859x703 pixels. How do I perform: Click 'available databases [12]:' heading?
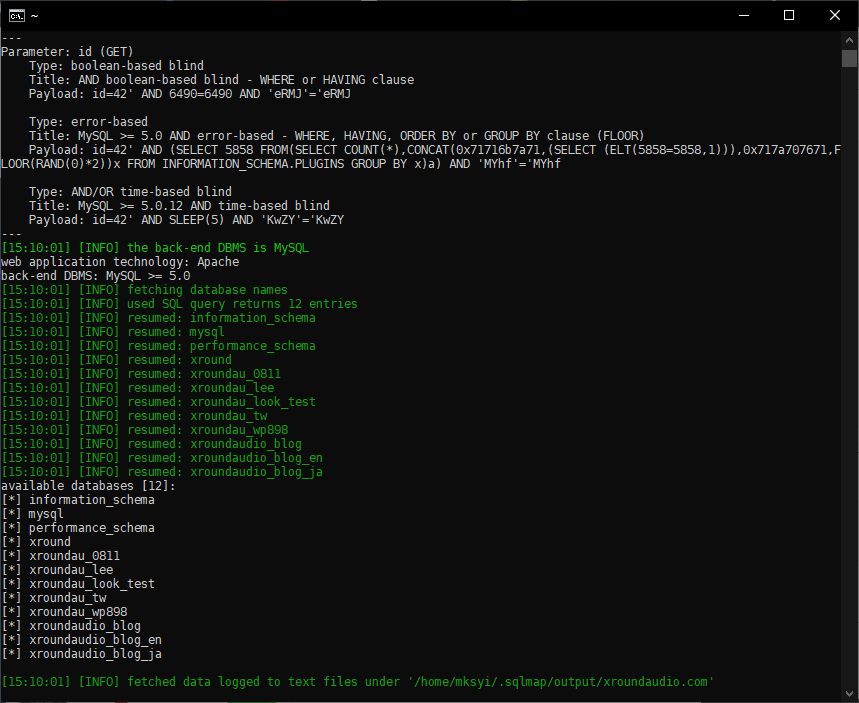[x=88, y=485]
